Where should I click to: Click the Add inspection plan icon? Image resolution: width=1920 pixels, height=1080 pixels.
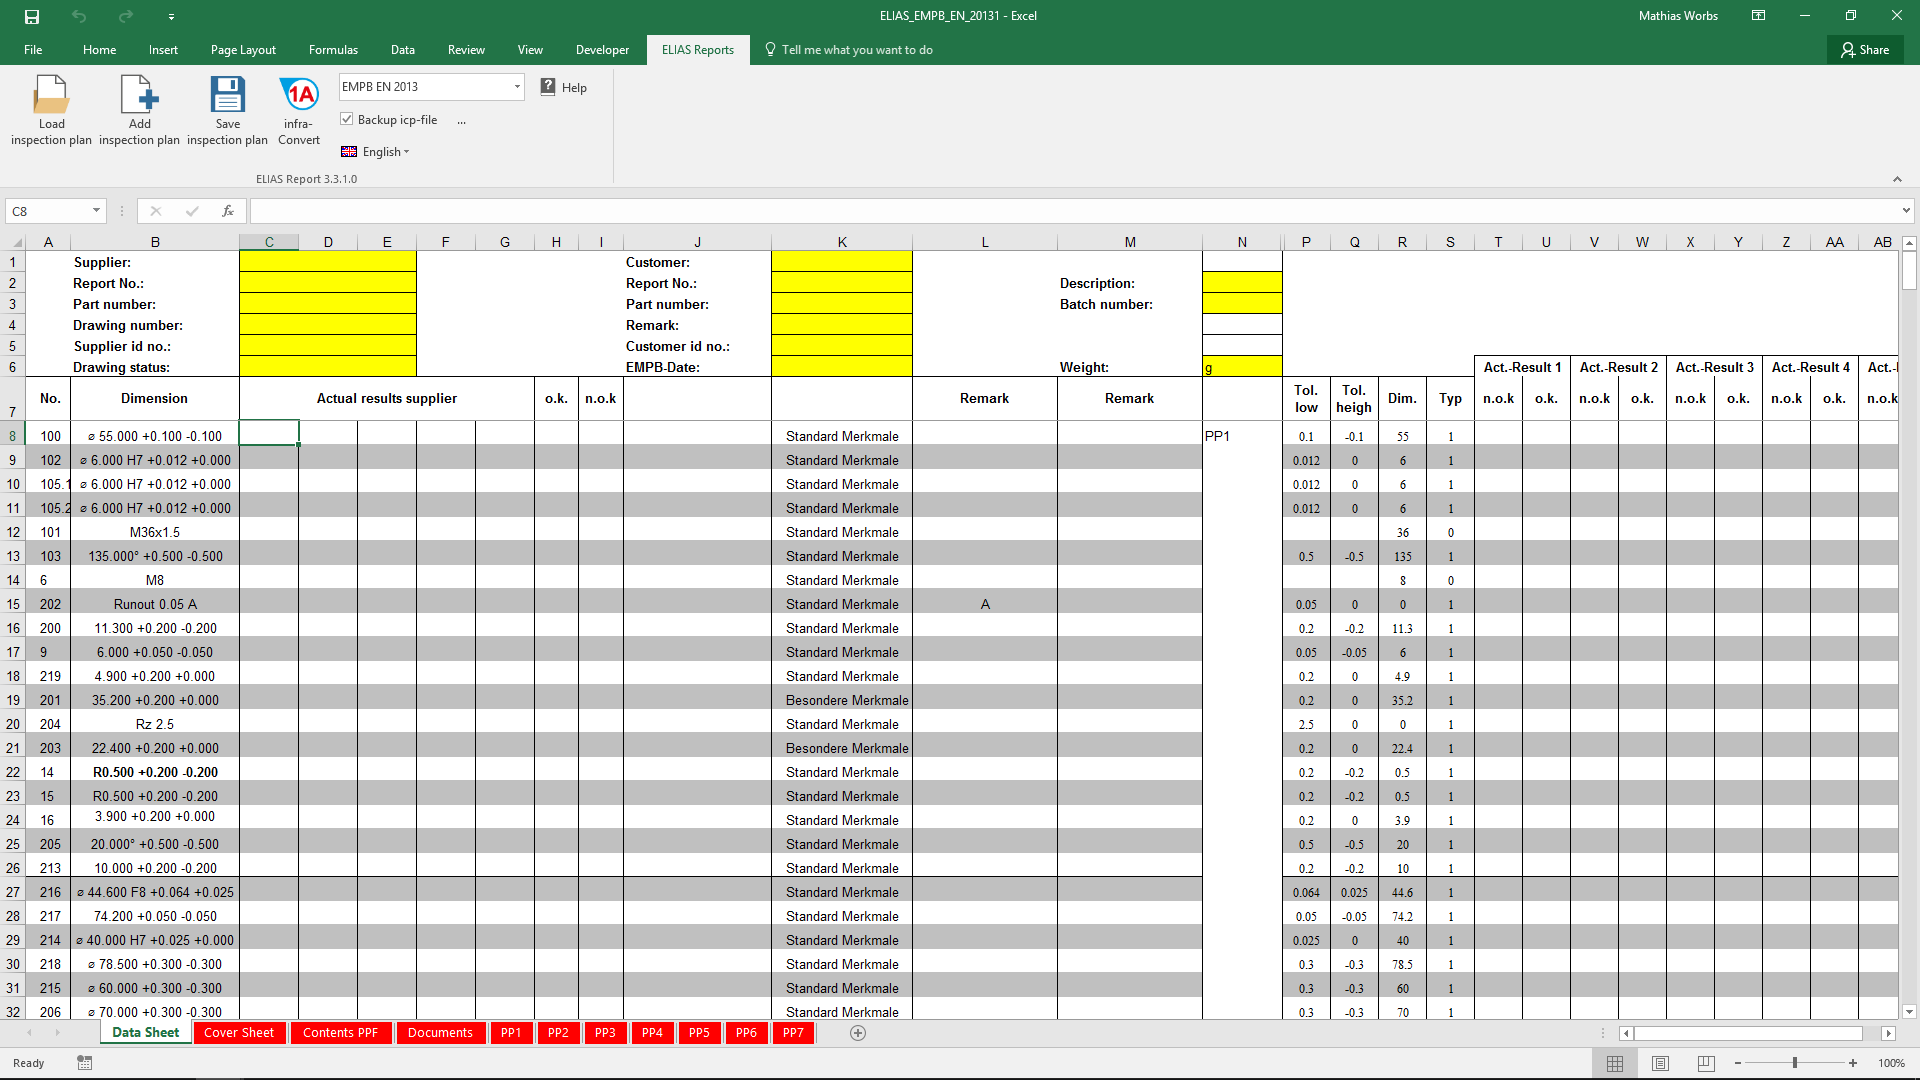point(139,95)
